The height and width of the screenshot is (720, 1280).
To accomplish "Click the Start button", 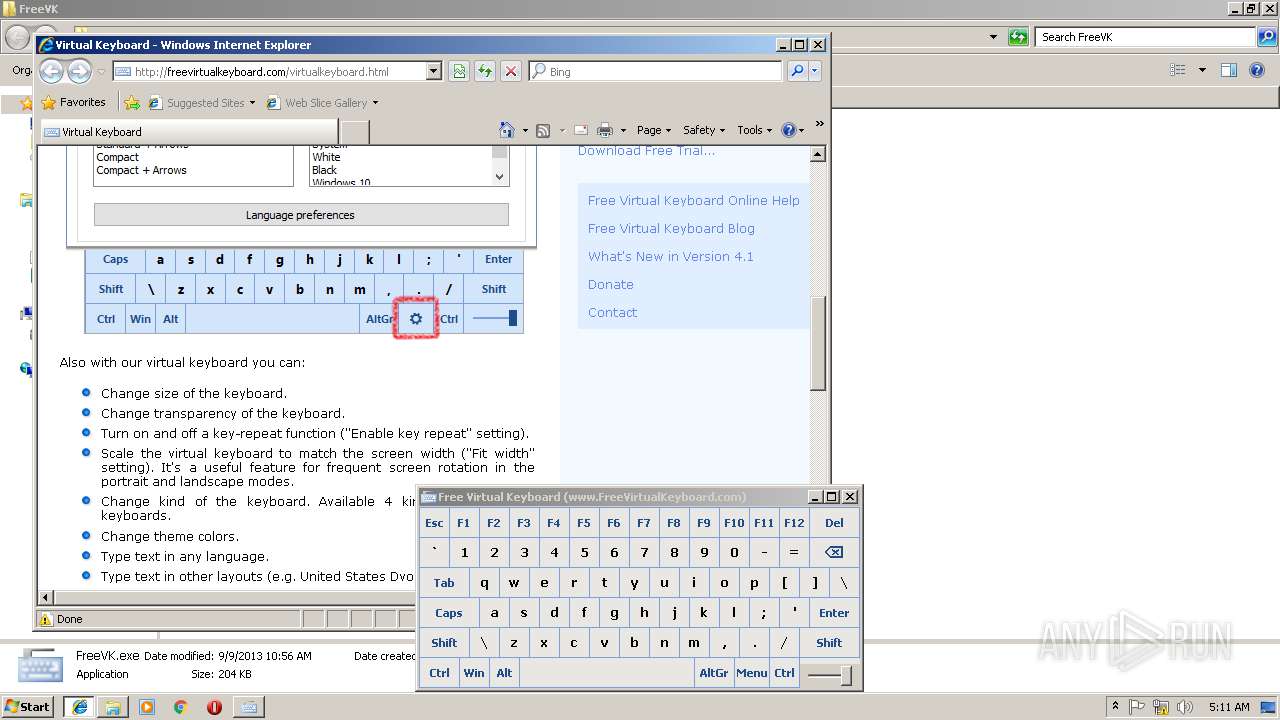I will coord(28,707).
